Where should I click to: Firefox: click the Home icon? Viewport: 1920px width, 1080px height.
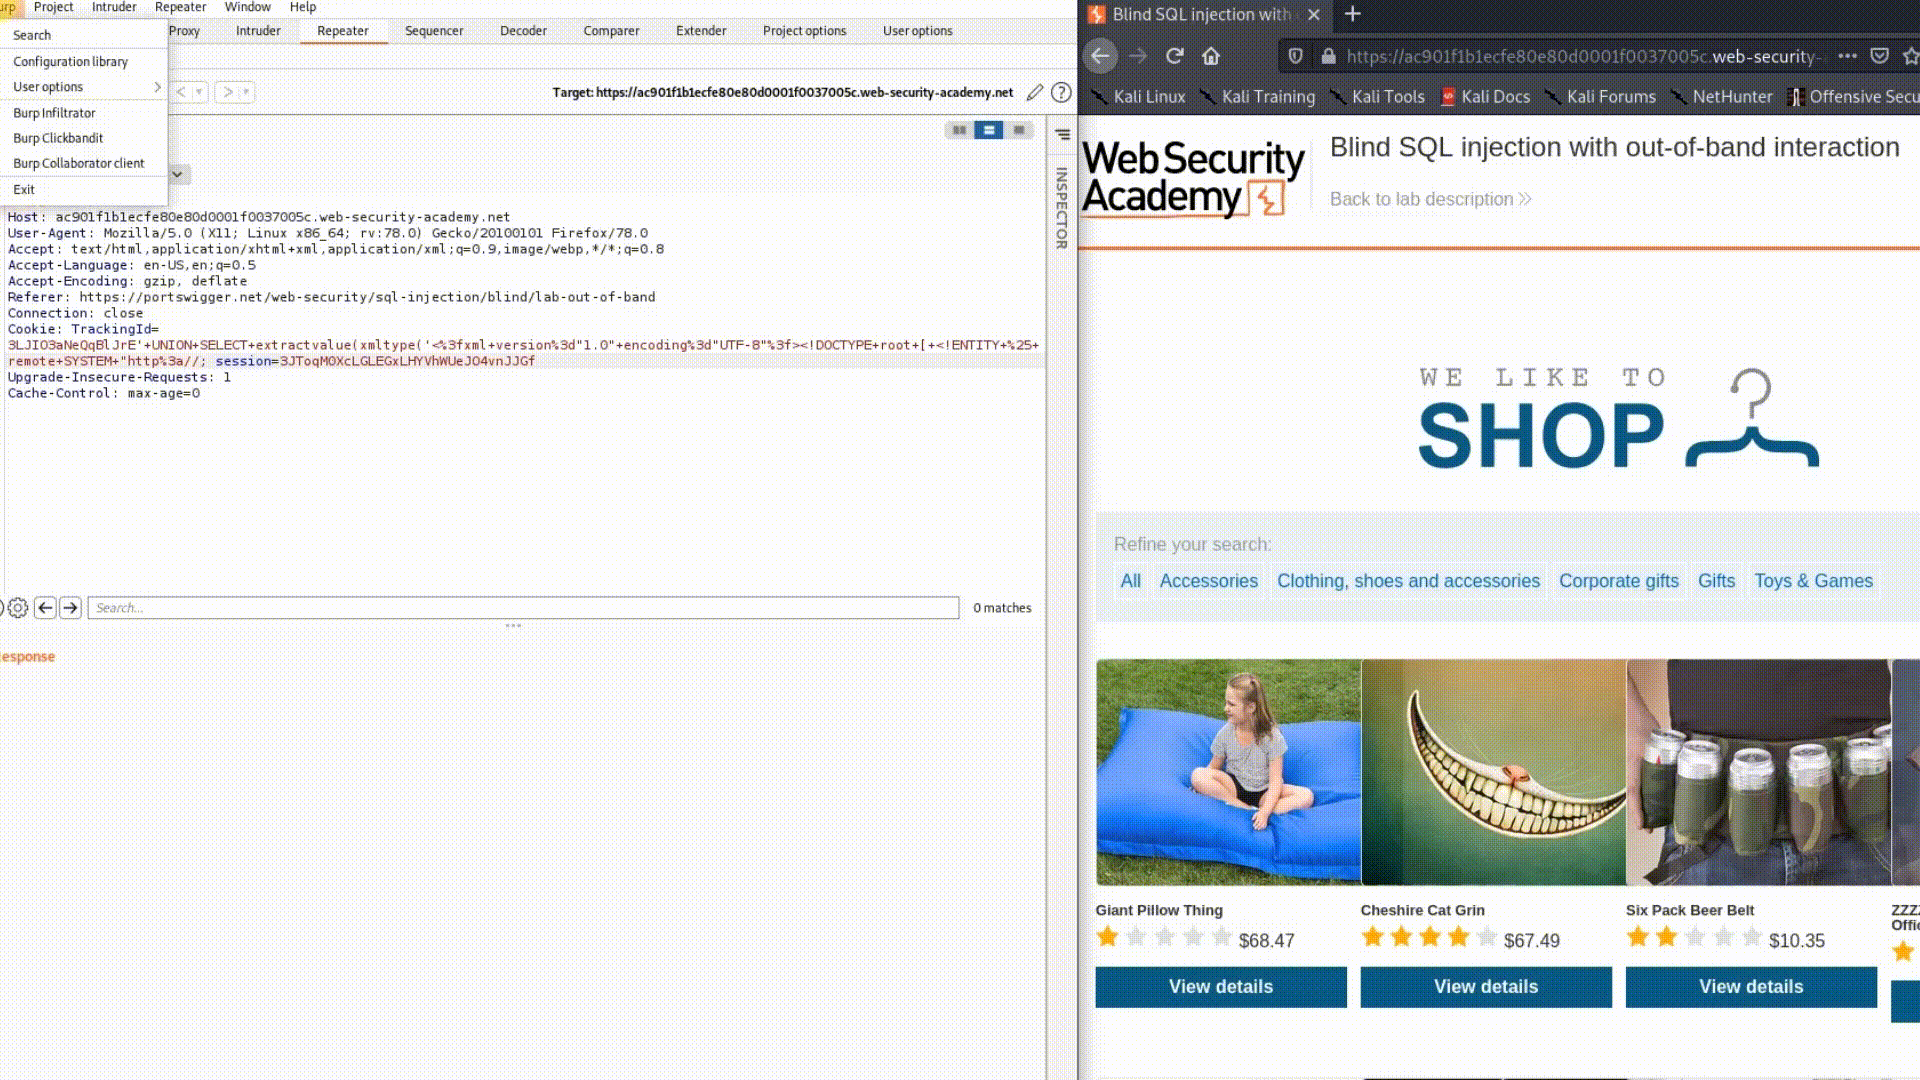click(1211, 56)
